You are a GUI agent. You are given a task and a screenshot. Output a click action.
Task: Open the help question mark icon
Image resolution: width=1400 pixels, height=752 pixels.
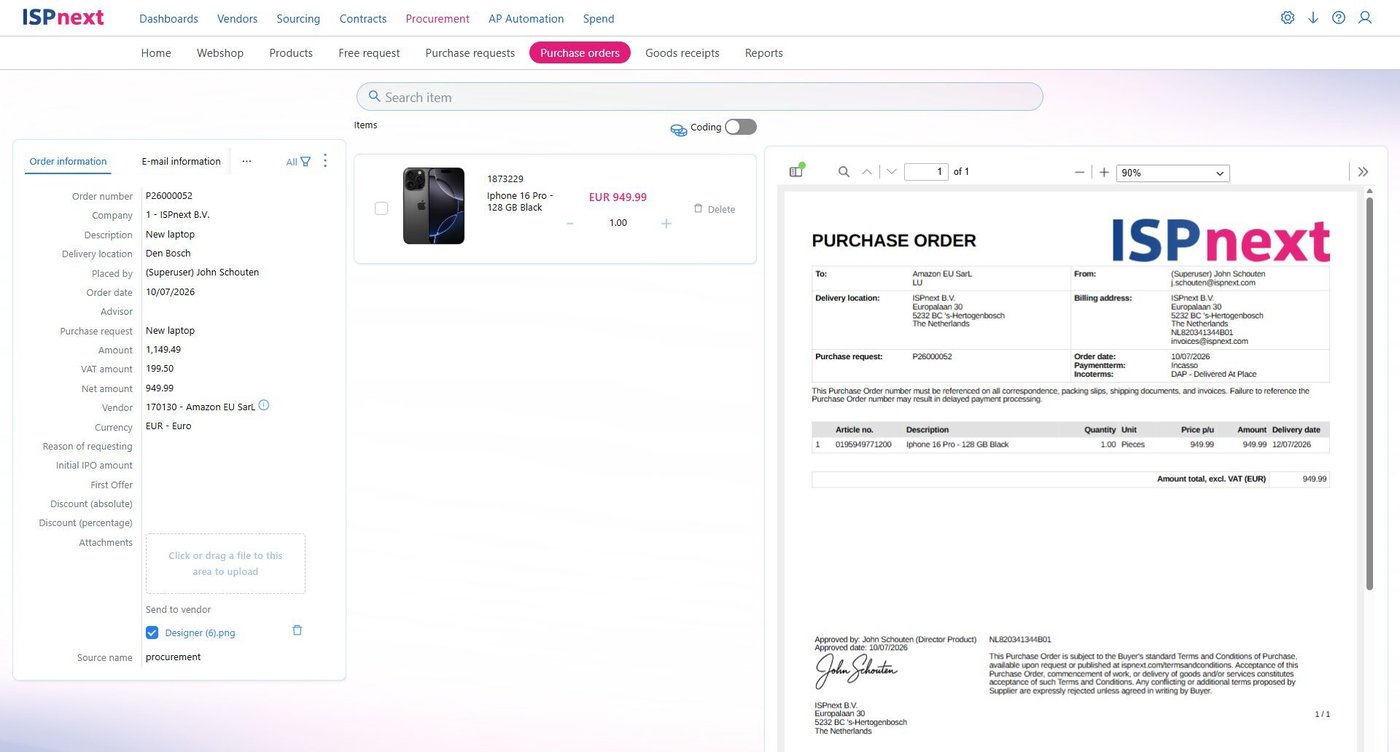tap(1339, 18)
